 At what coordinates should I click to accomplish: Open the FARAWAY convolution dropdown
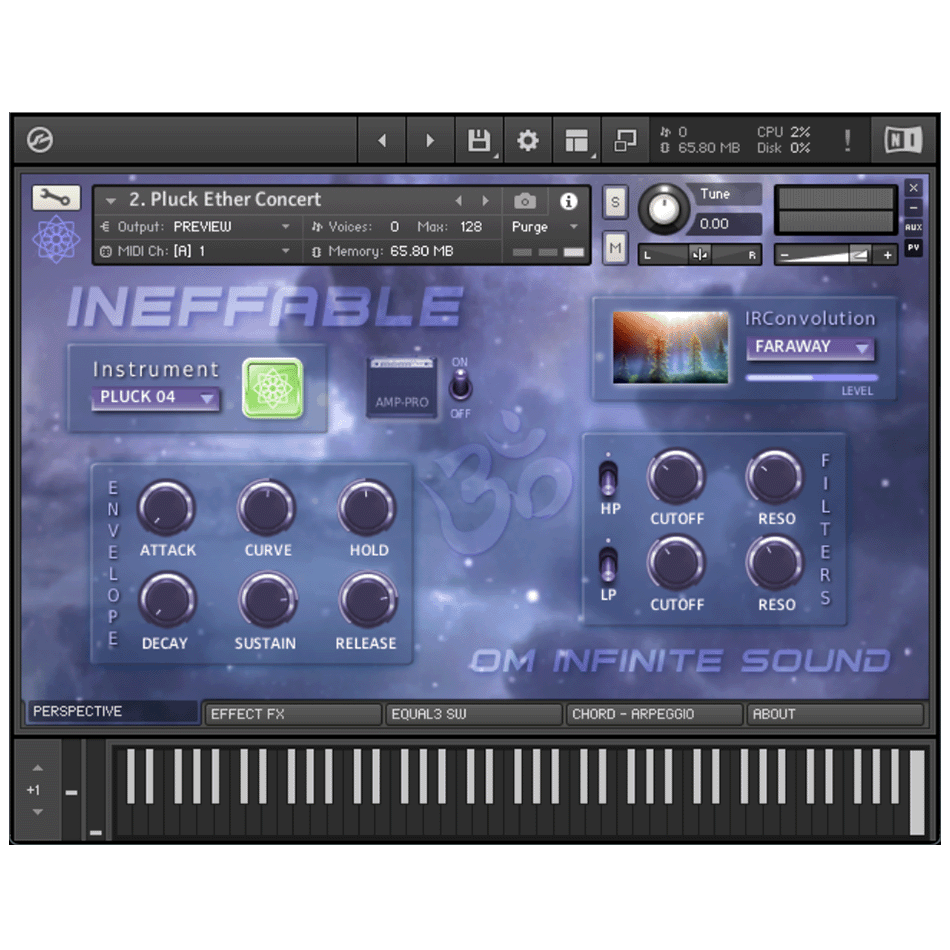point(810,347)
